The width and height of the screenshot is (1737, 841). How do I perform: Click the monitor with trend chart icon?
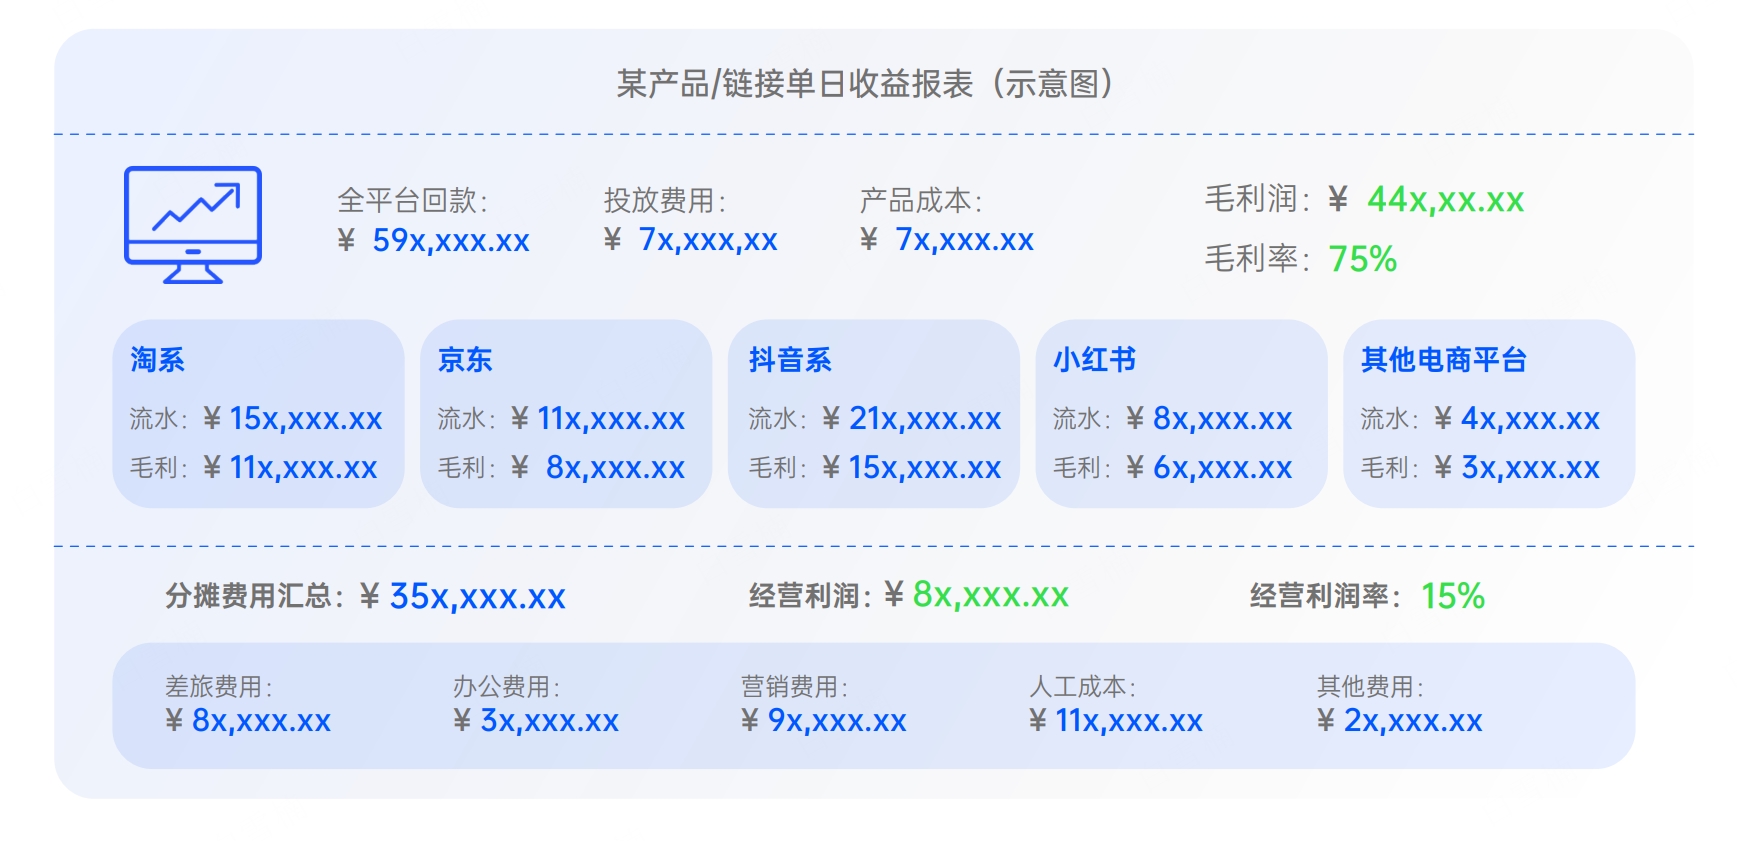[x=193, y=225]
